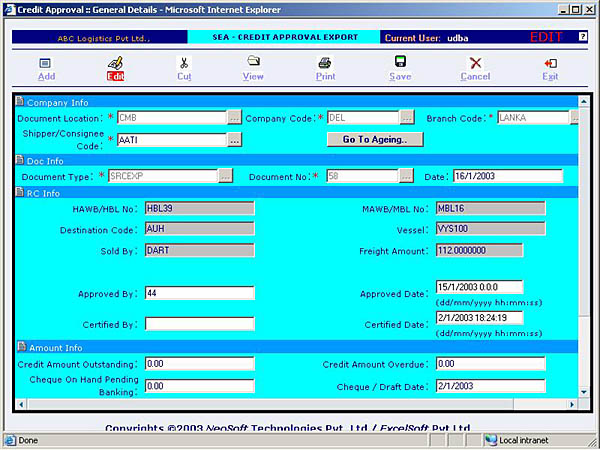Screen dimensions: 600x450
Task: Open lookup for Document Location
Action: (x=234, y=117)
